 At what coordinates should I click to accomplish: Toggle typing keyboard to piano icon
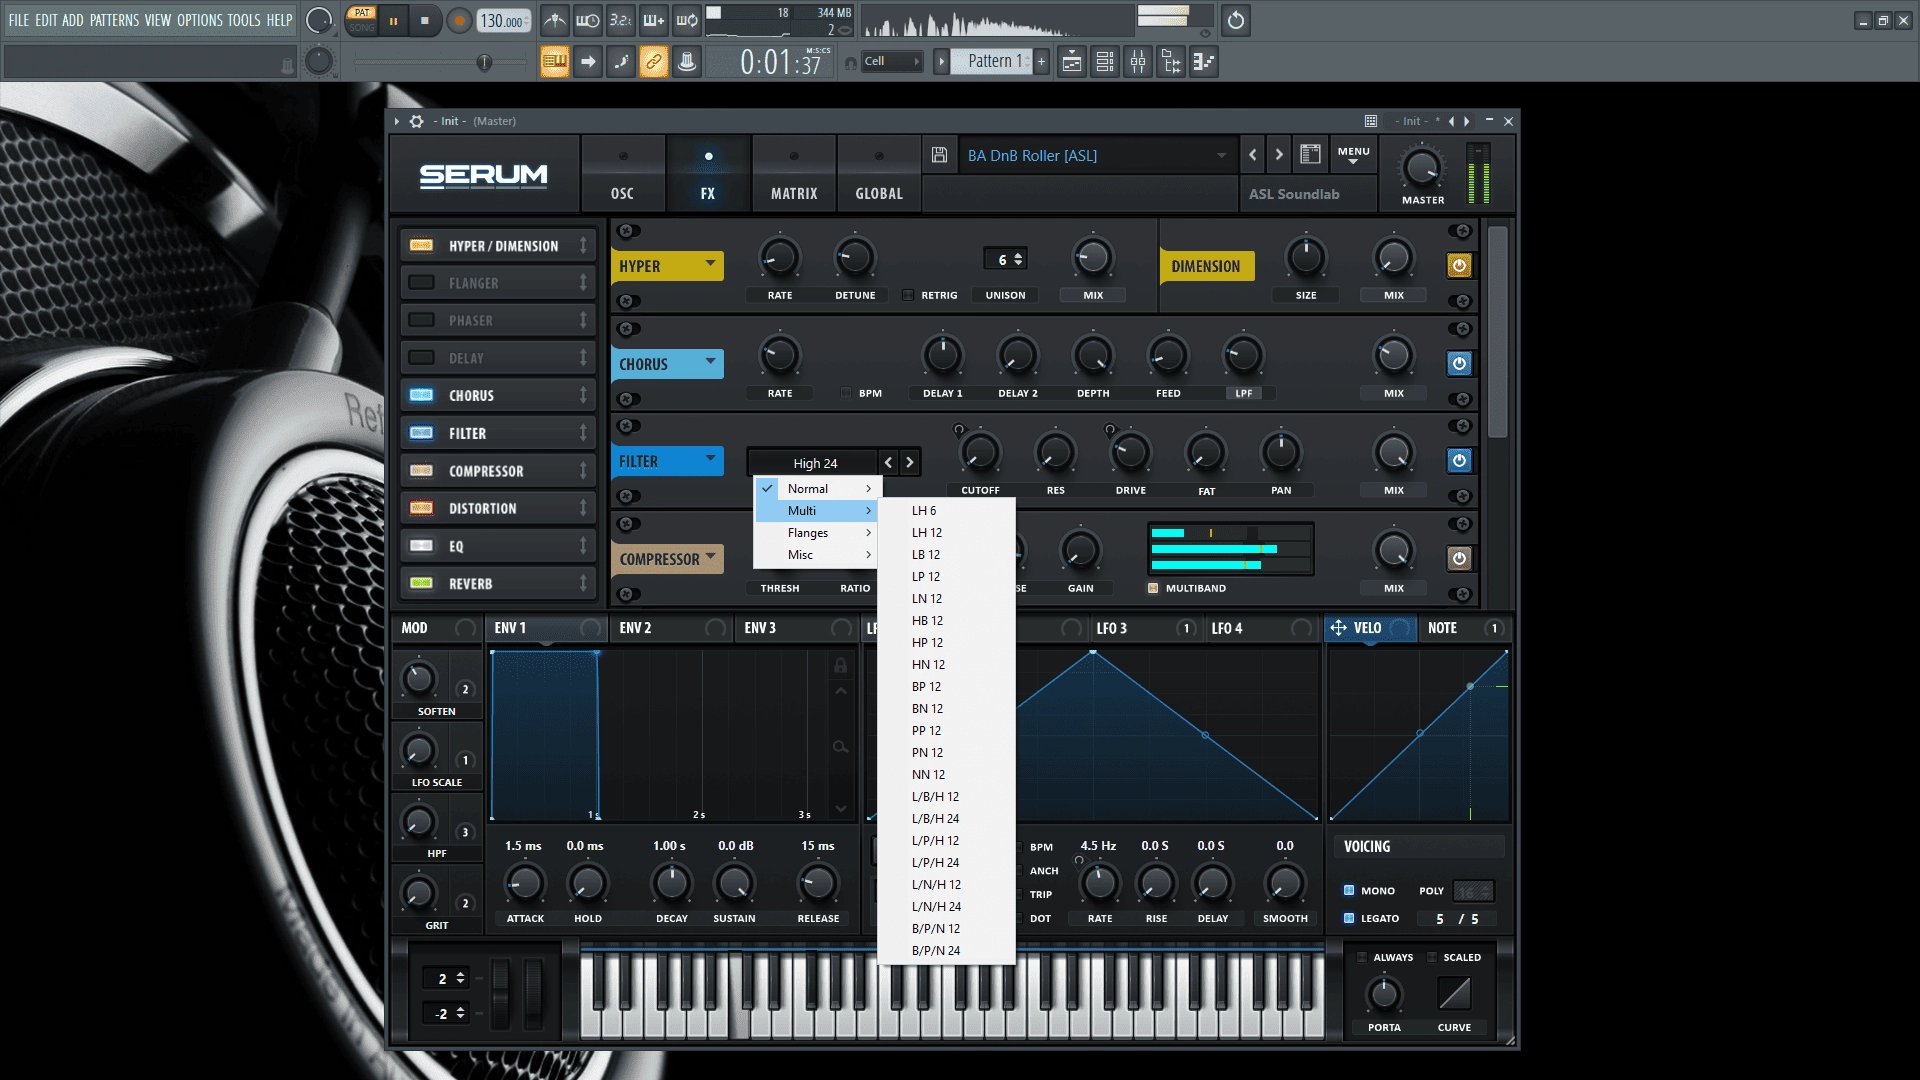(x=554, y=62)
